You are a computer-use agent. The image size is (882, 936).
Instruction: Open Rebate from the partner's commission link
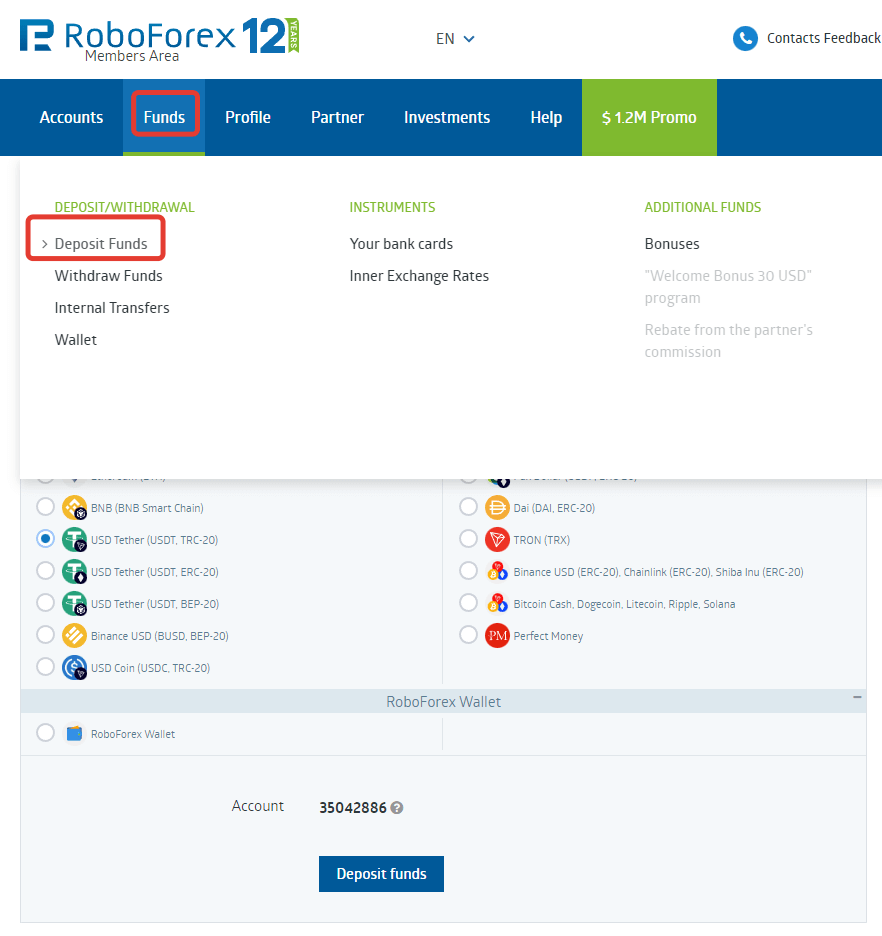[x=729, y=341]
